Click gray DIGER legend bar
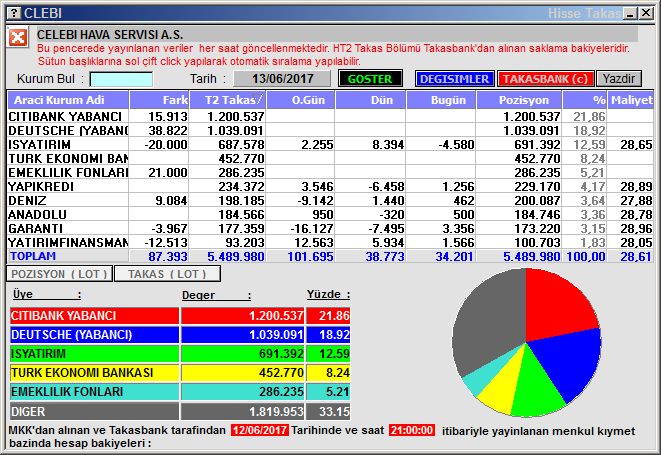This screenshot has height=455, width=661. pyautogui.click(x=94, y=411)
